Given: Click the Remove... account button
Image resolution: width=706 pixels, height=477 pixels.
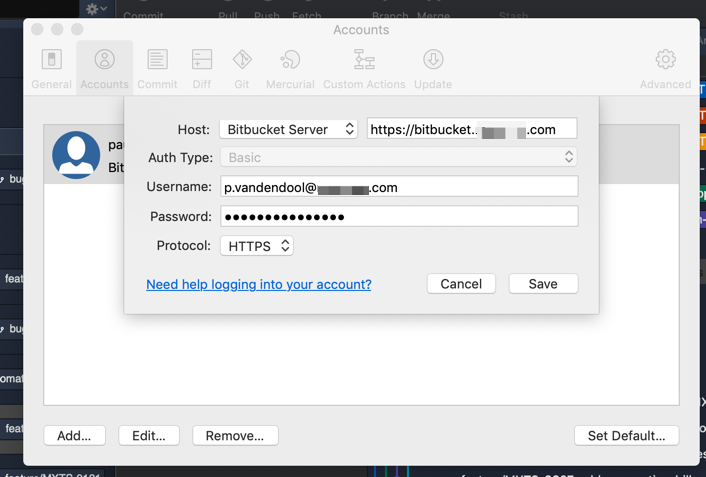Looking at the screenshot, I should point(235,436).
